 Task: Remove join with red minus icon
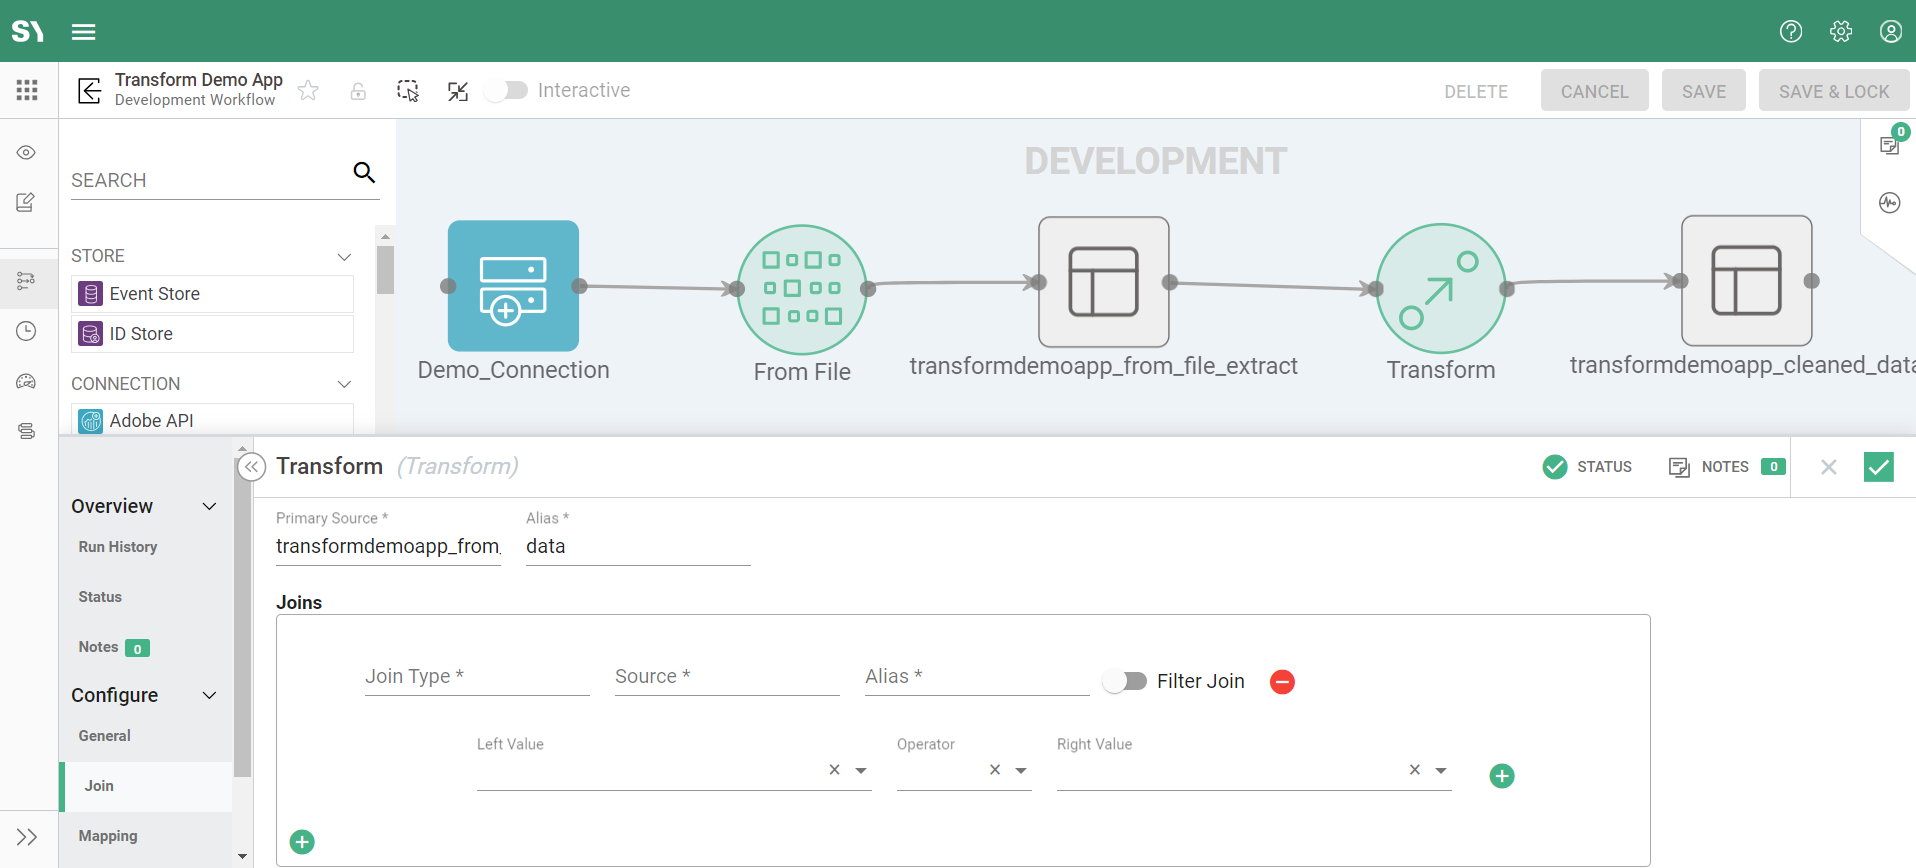click(x=1281, y=682)
